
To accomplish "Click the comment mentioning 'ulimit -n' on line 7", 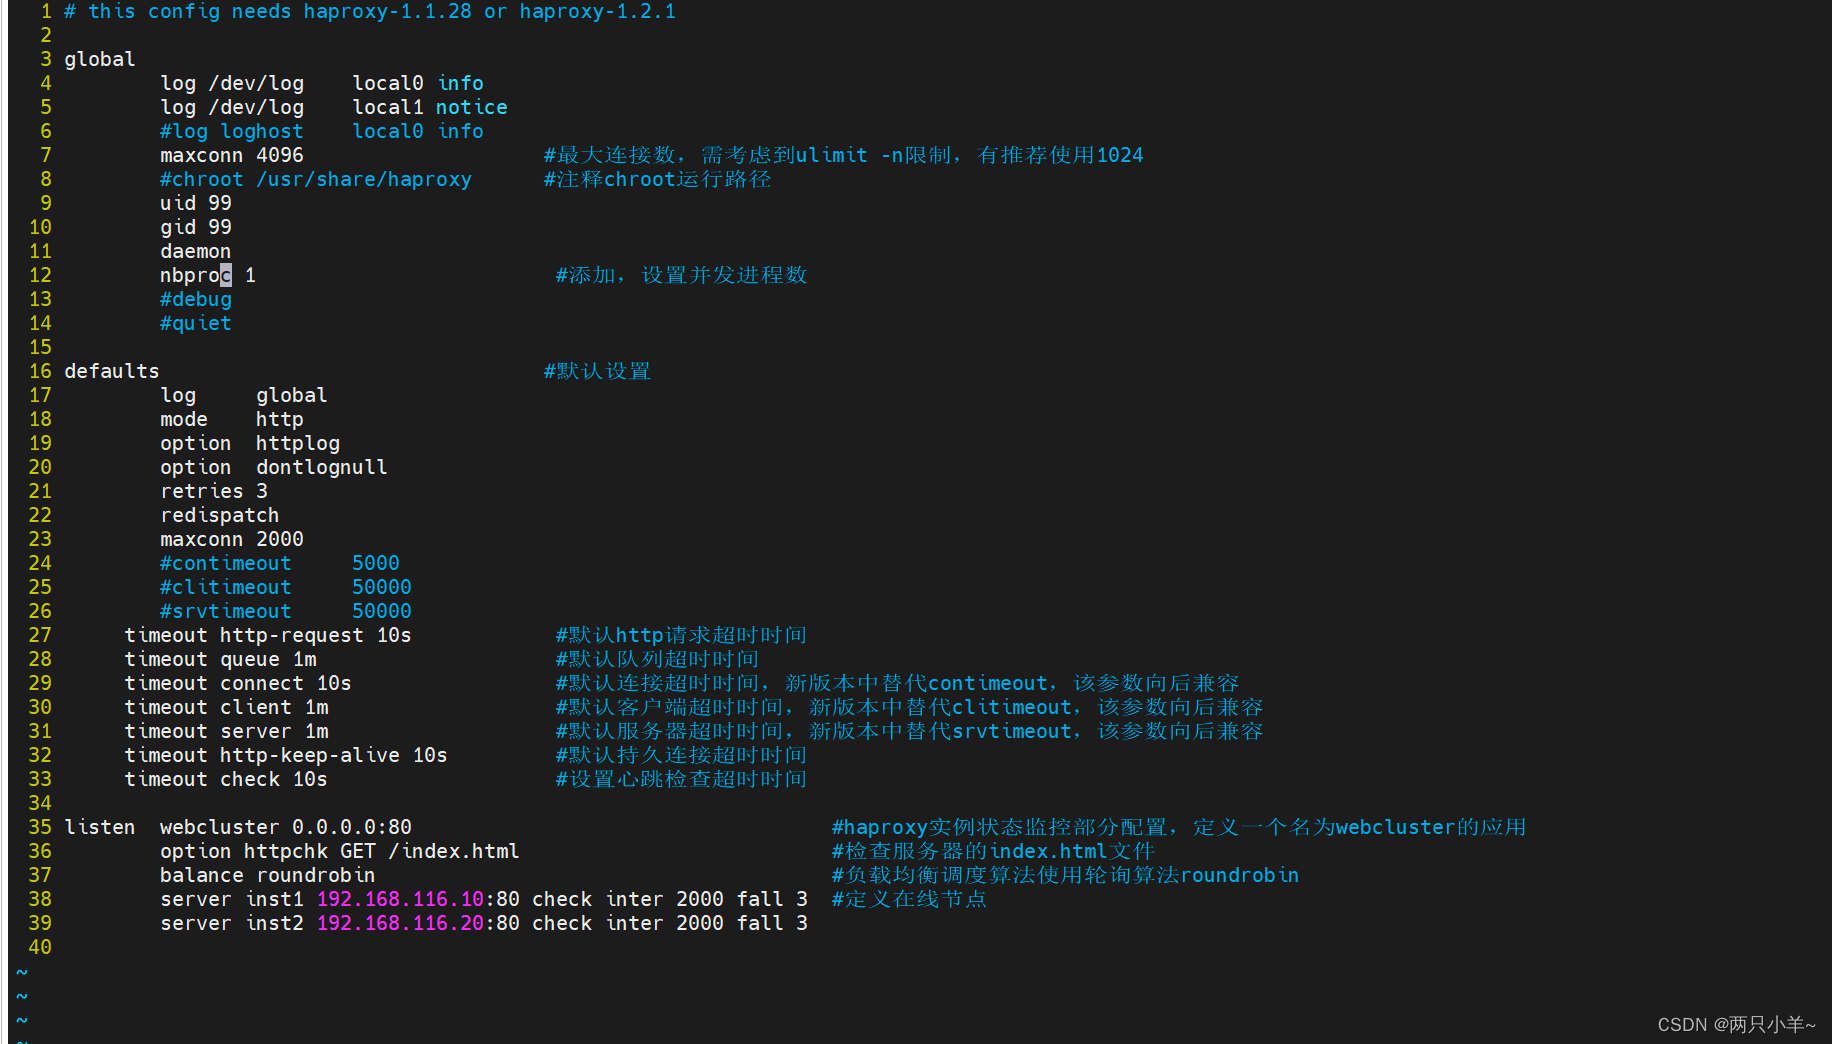I will pyautogui.click(x=843, y=155).
